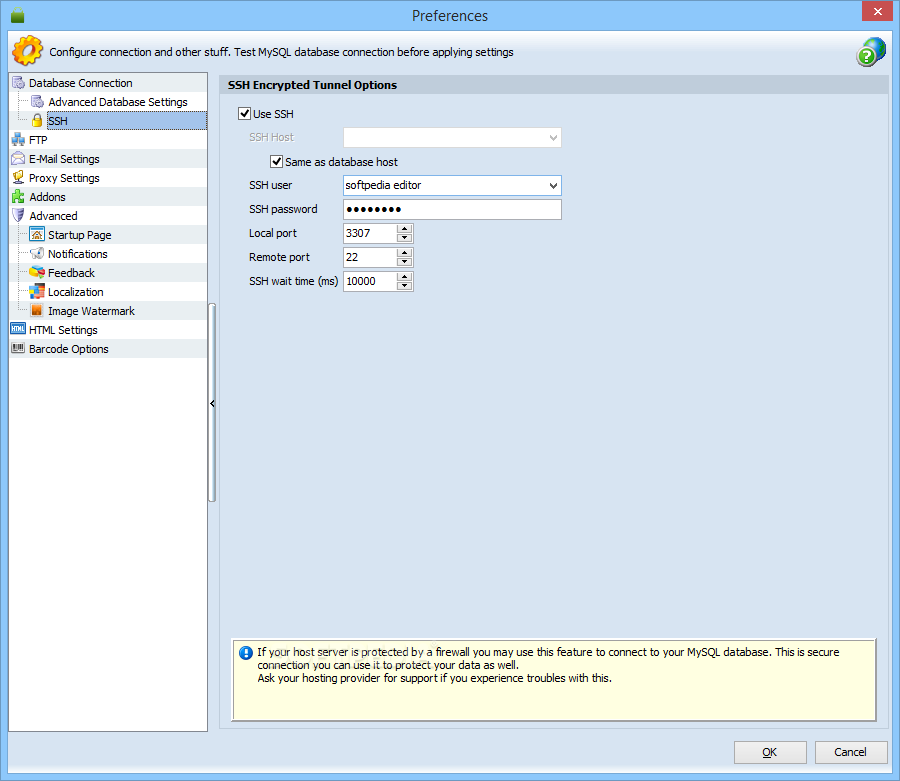Open the SSH Host dropdown arrow

553,138
